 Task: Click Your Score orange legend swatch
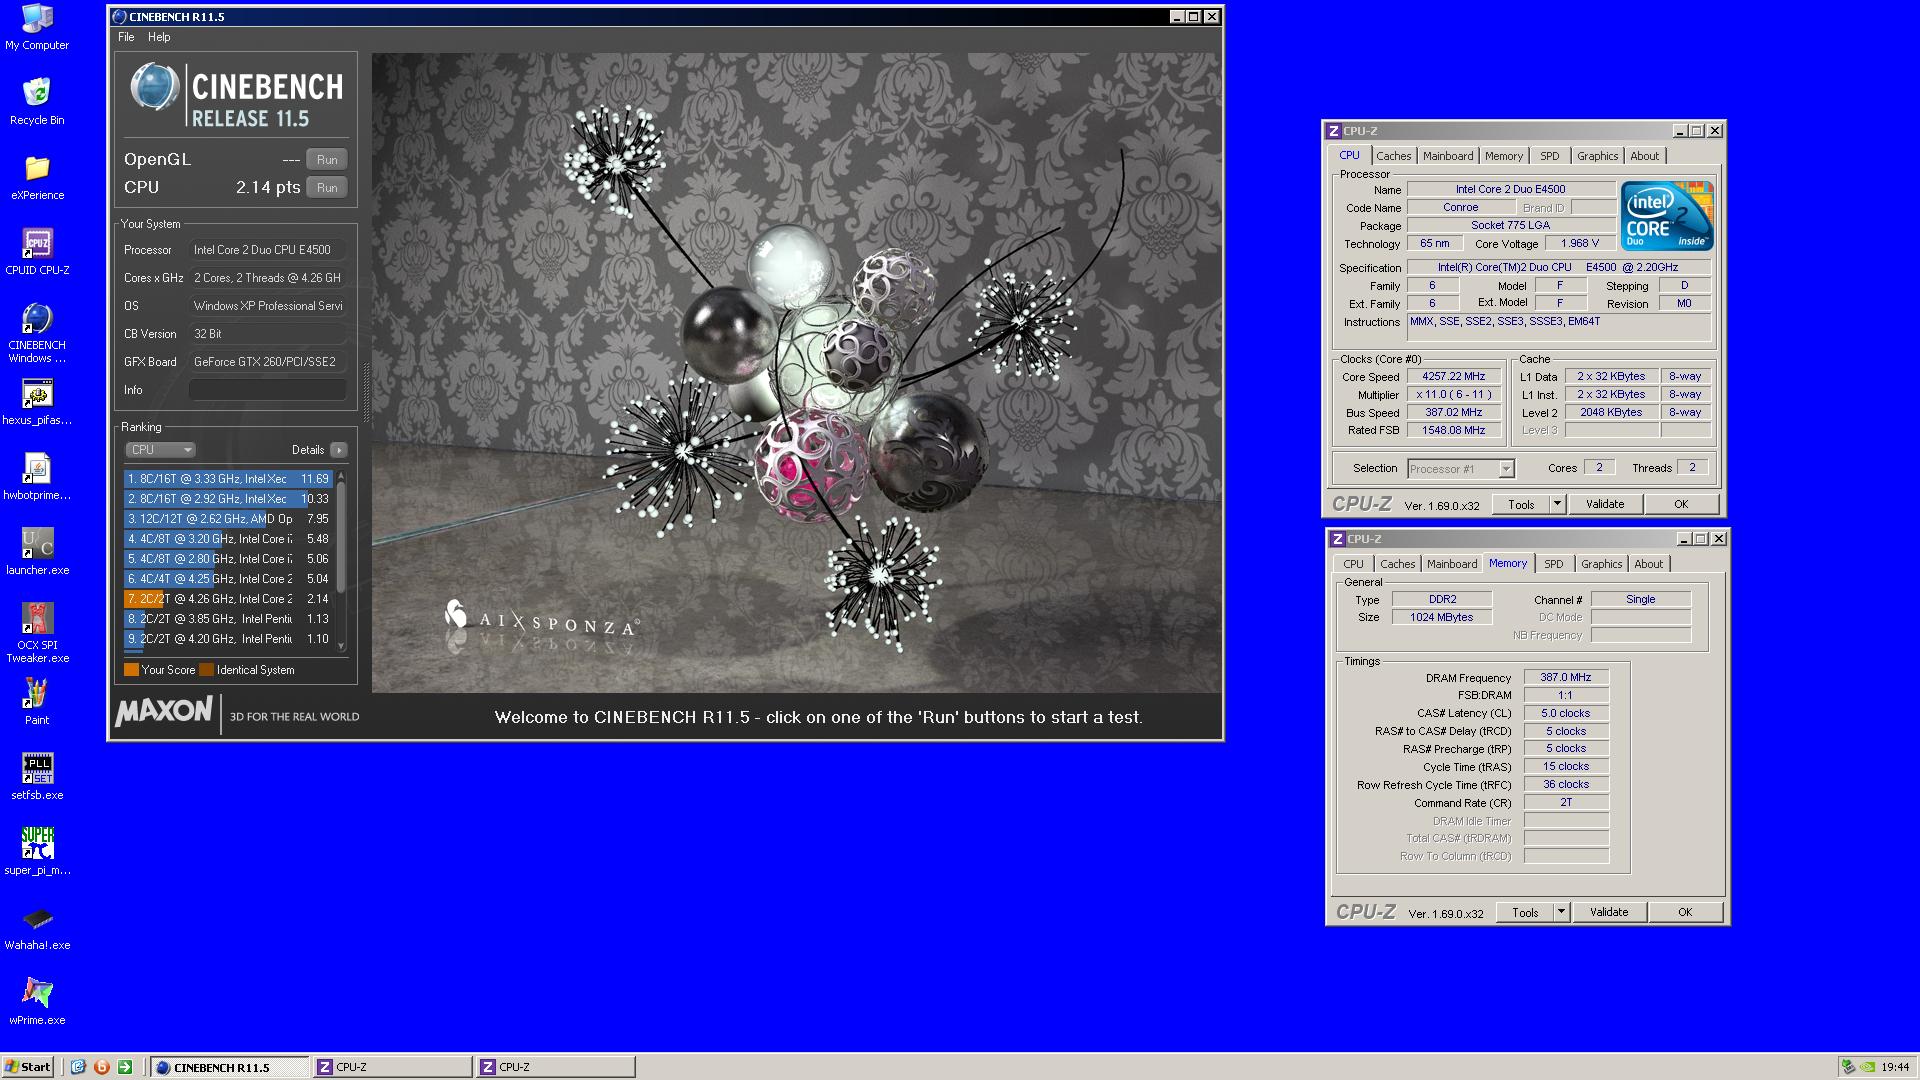pyautogui.click(x=131, y=670)
